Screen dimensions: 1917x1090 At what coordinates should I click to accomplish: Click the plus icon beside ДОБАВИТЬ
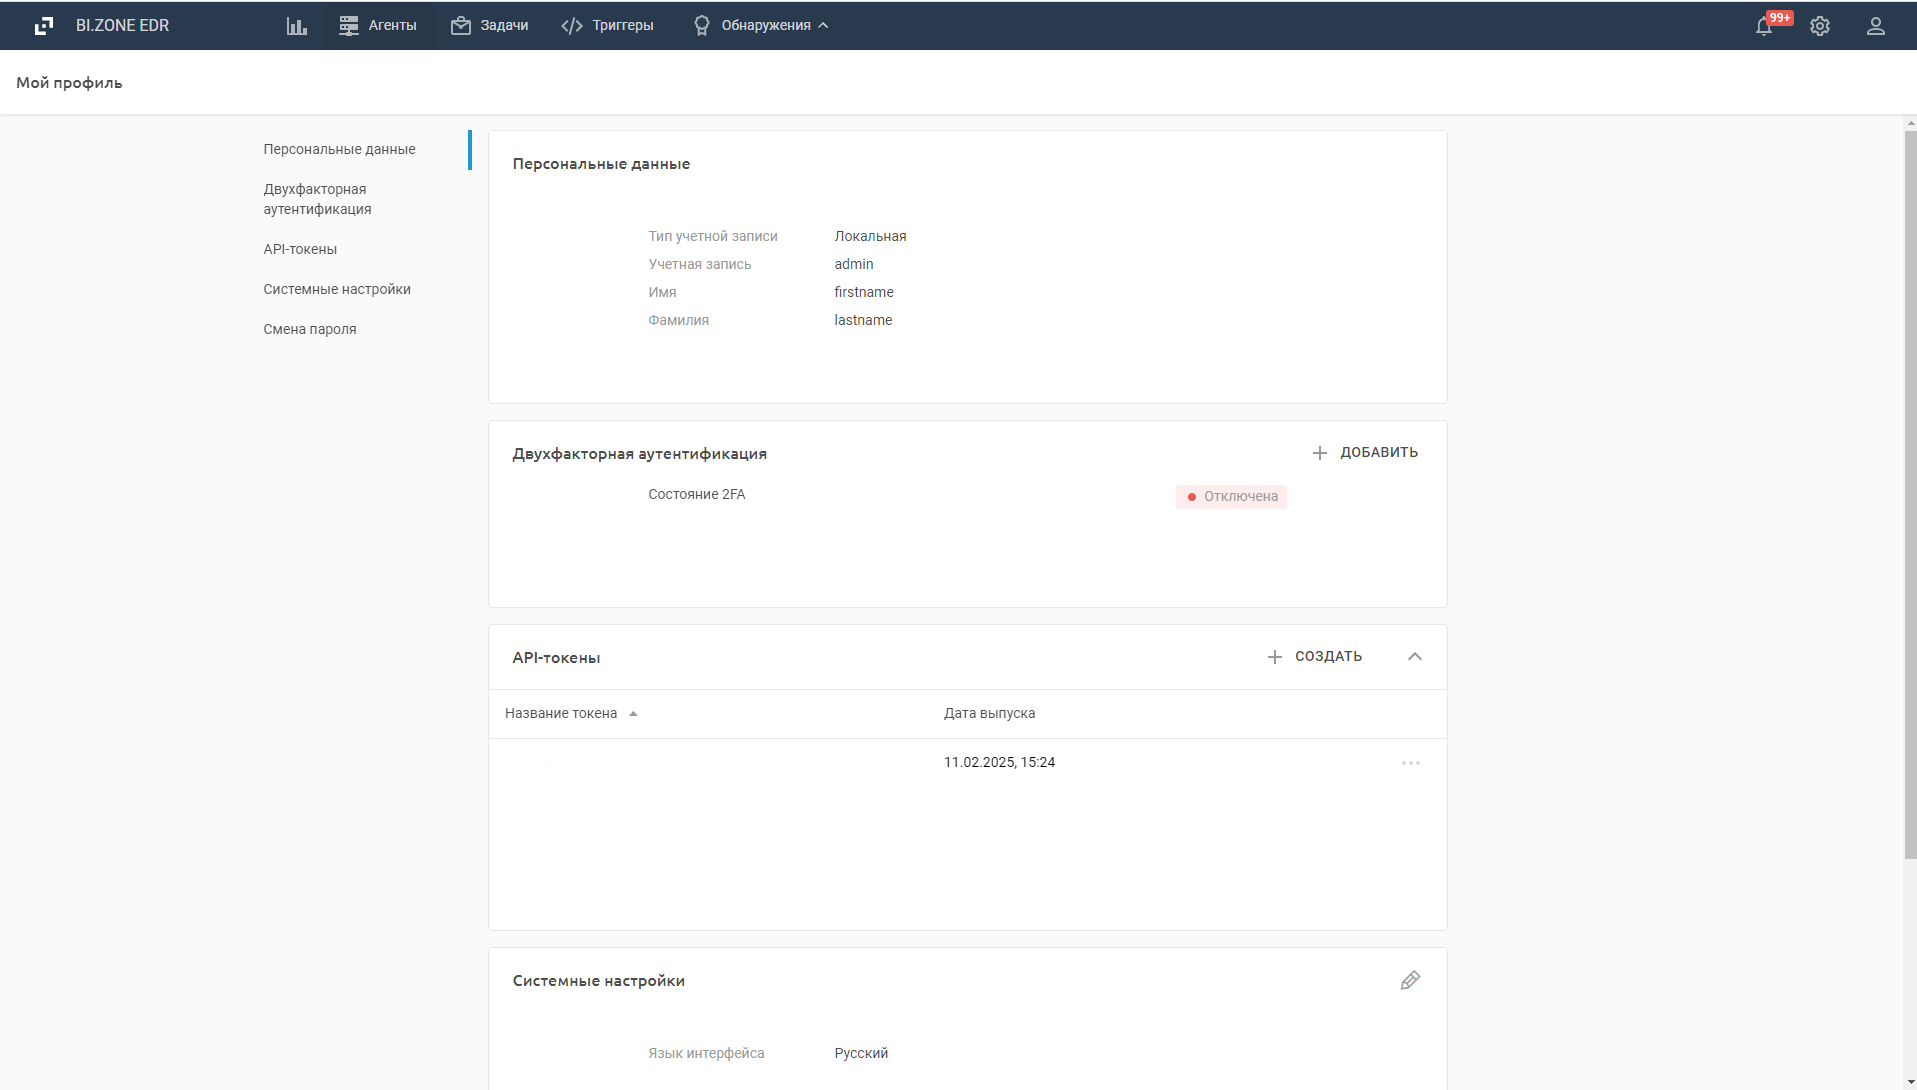(1320, 453)
